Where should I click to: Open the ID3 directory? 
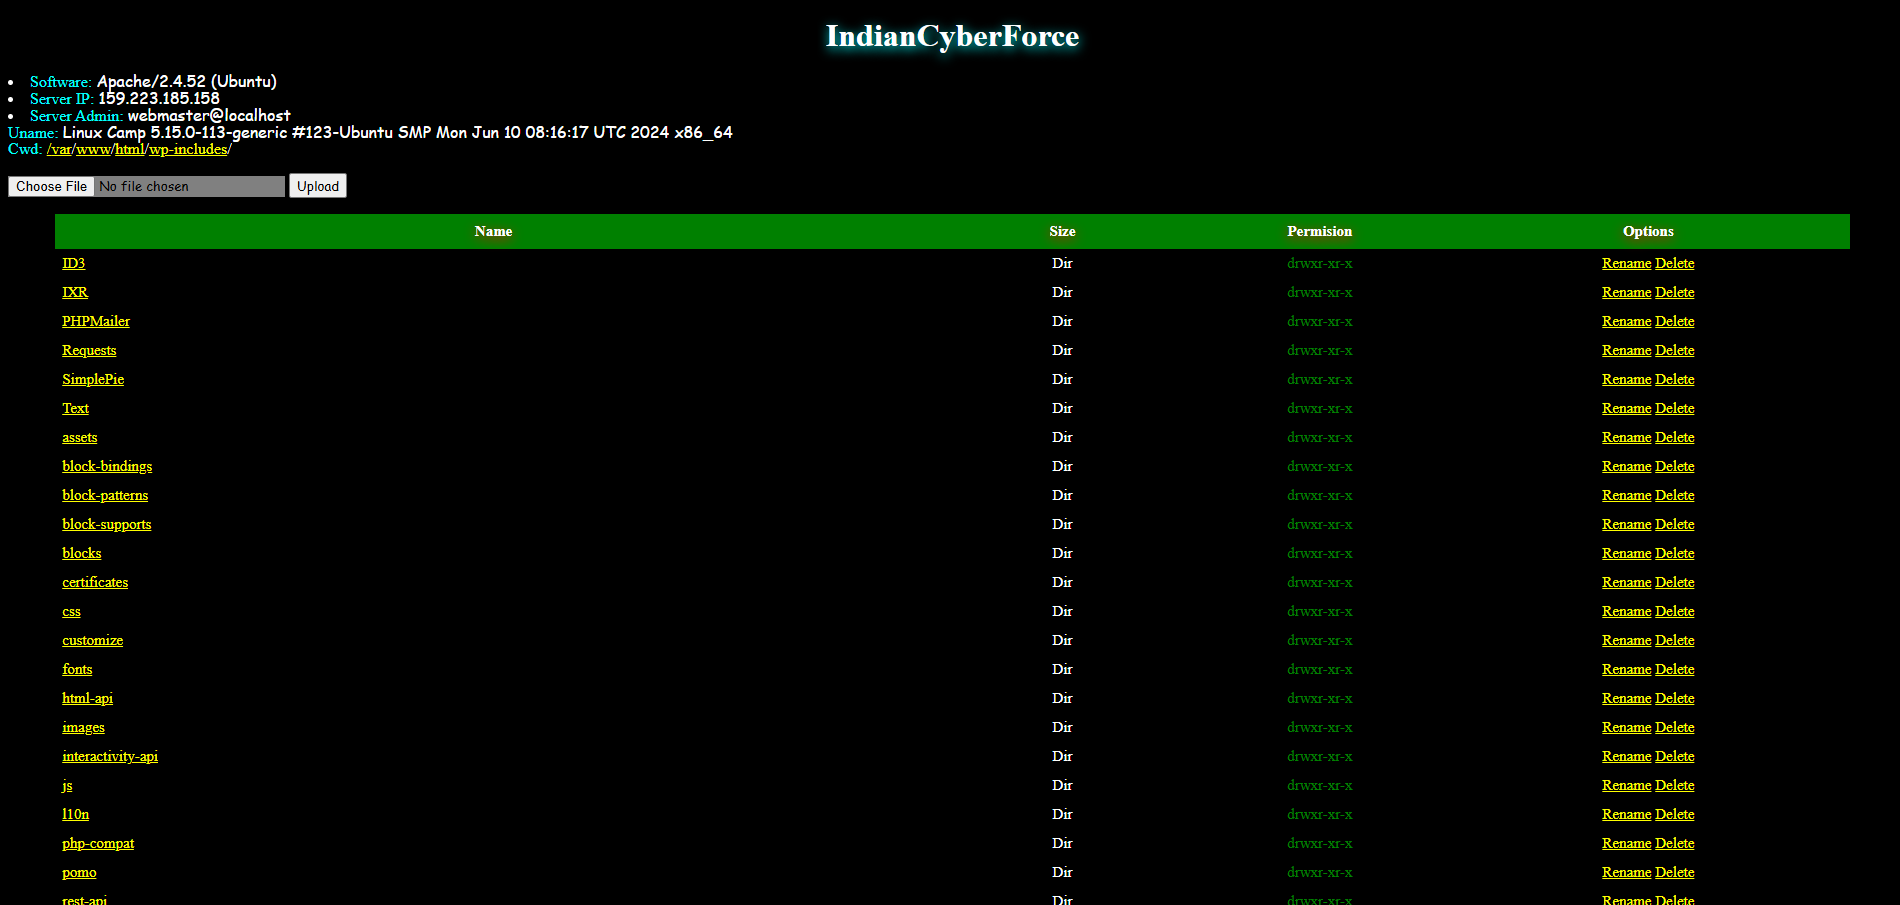point(73,263)
